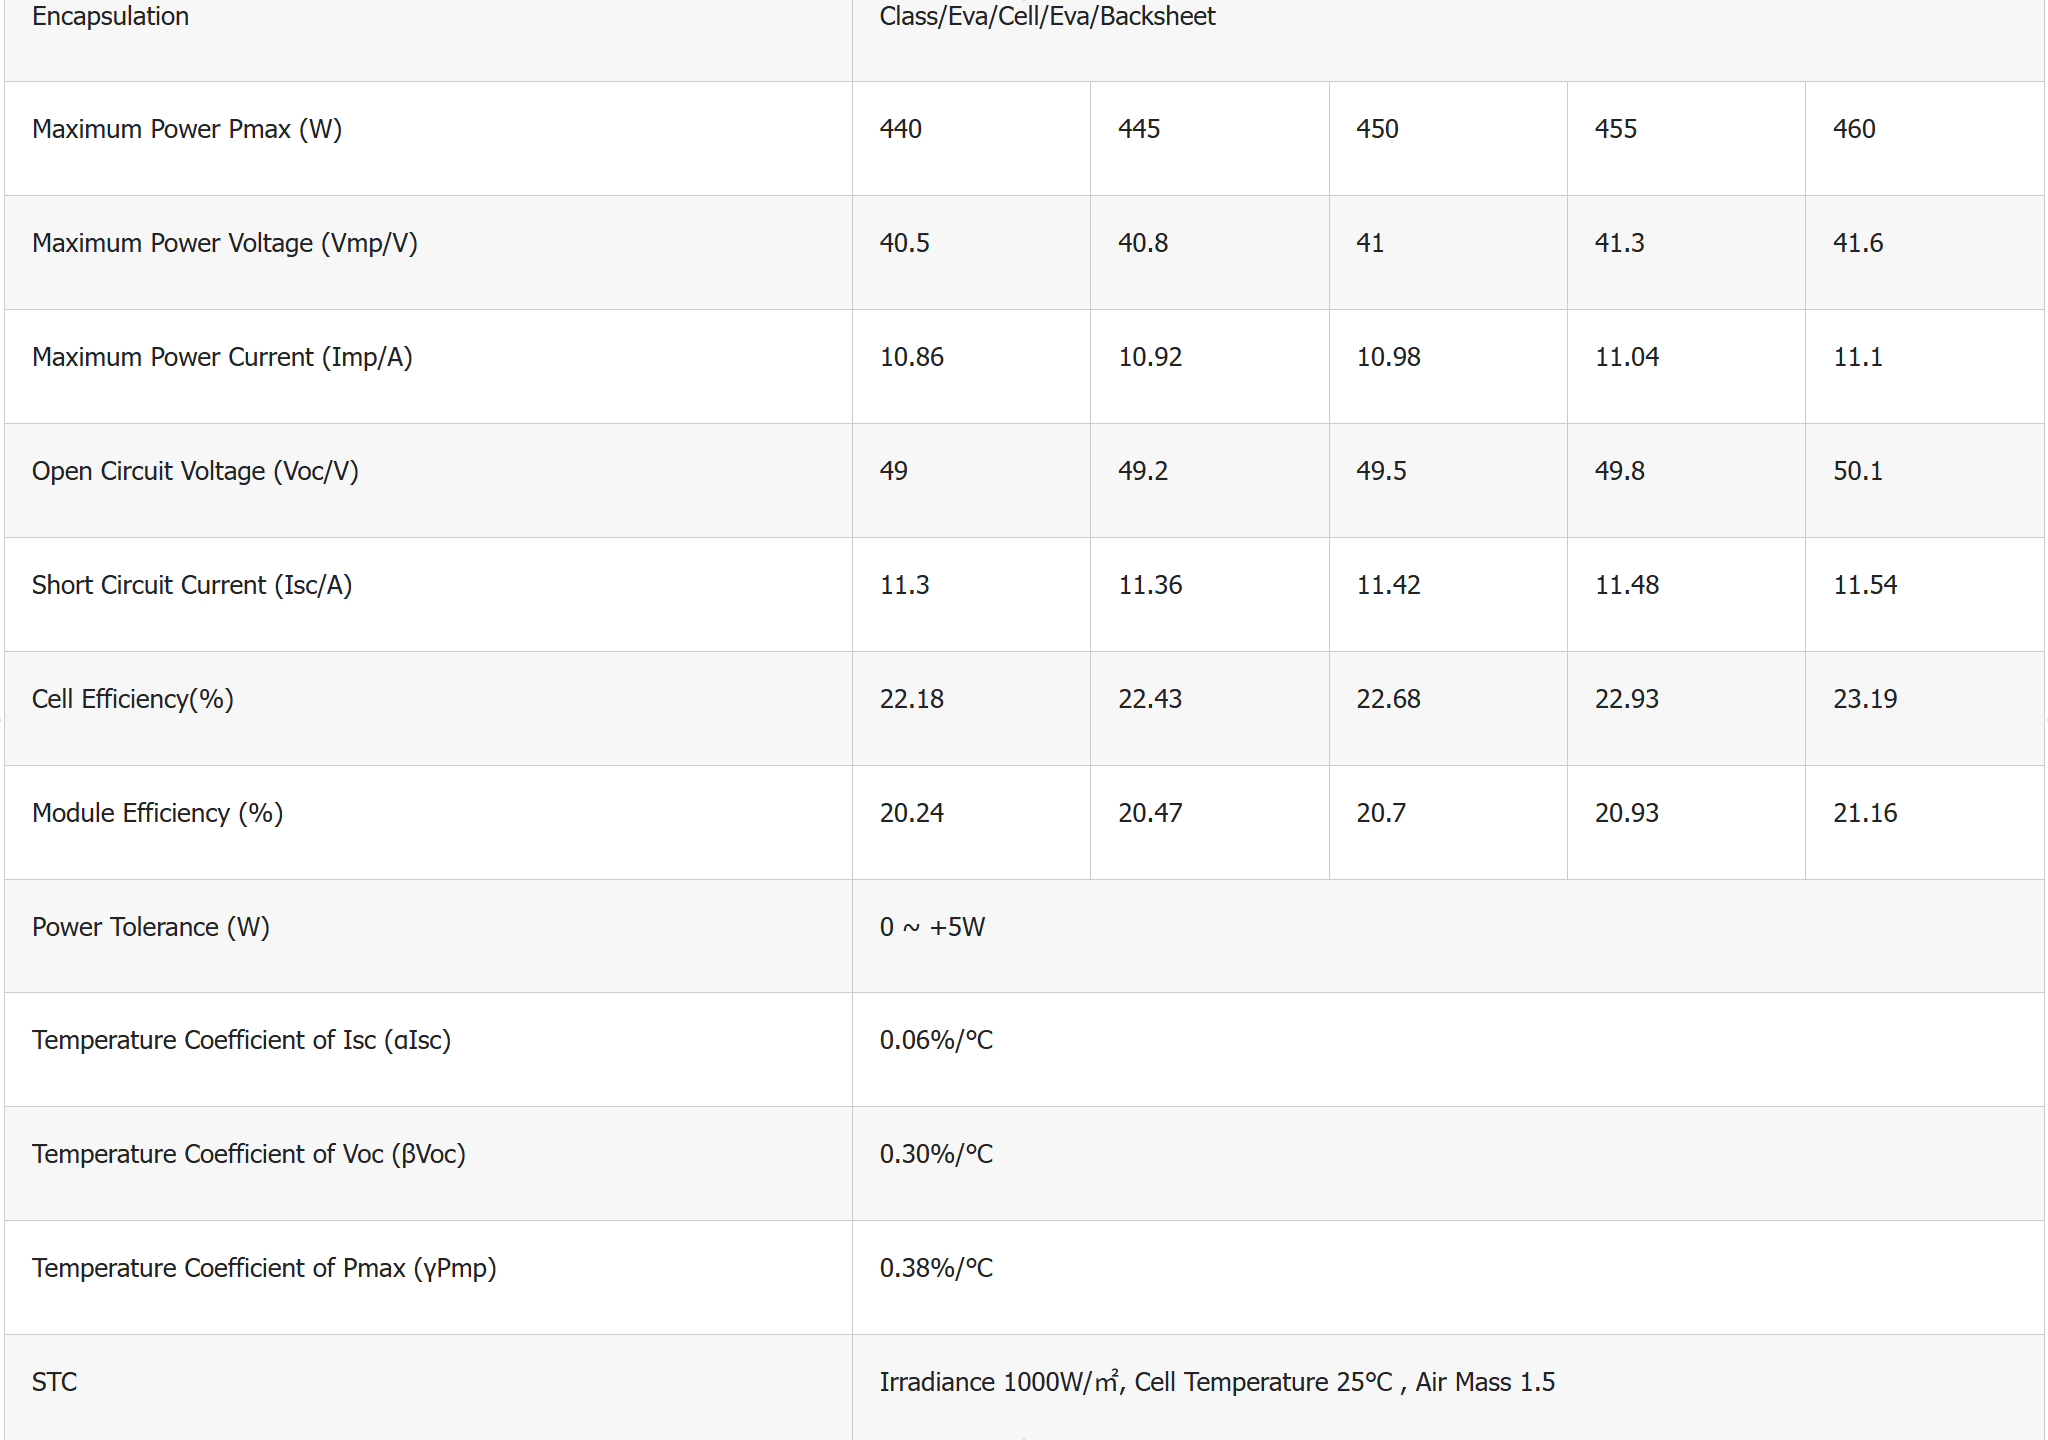This screenshot has width=2048, height=1440.
Task: Click the 0.06%/°C Isc coefficient value
Action: (936, 1040)
